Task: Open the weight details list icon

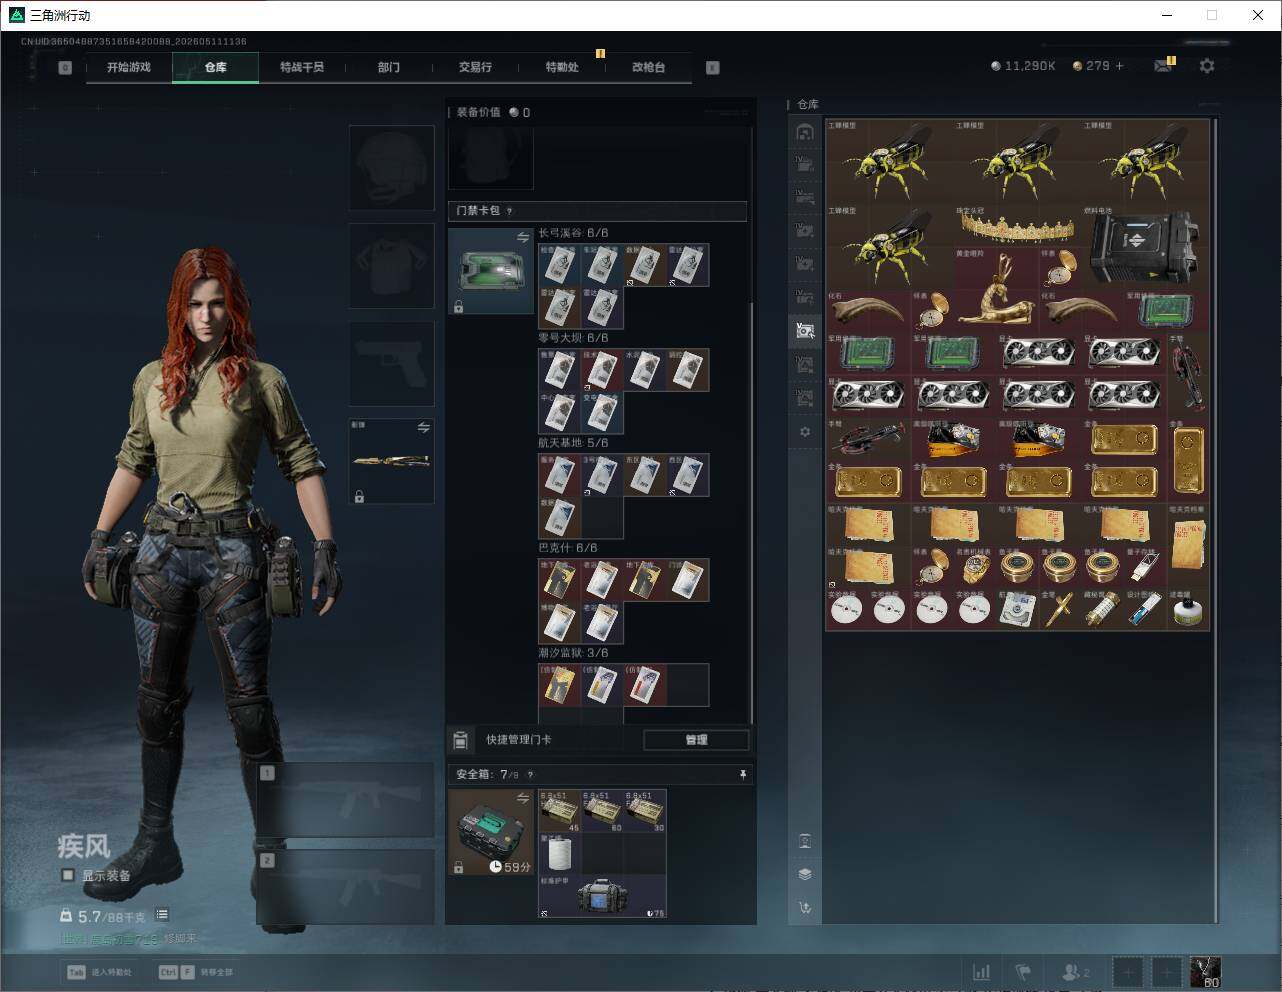Action: [162, 915]
